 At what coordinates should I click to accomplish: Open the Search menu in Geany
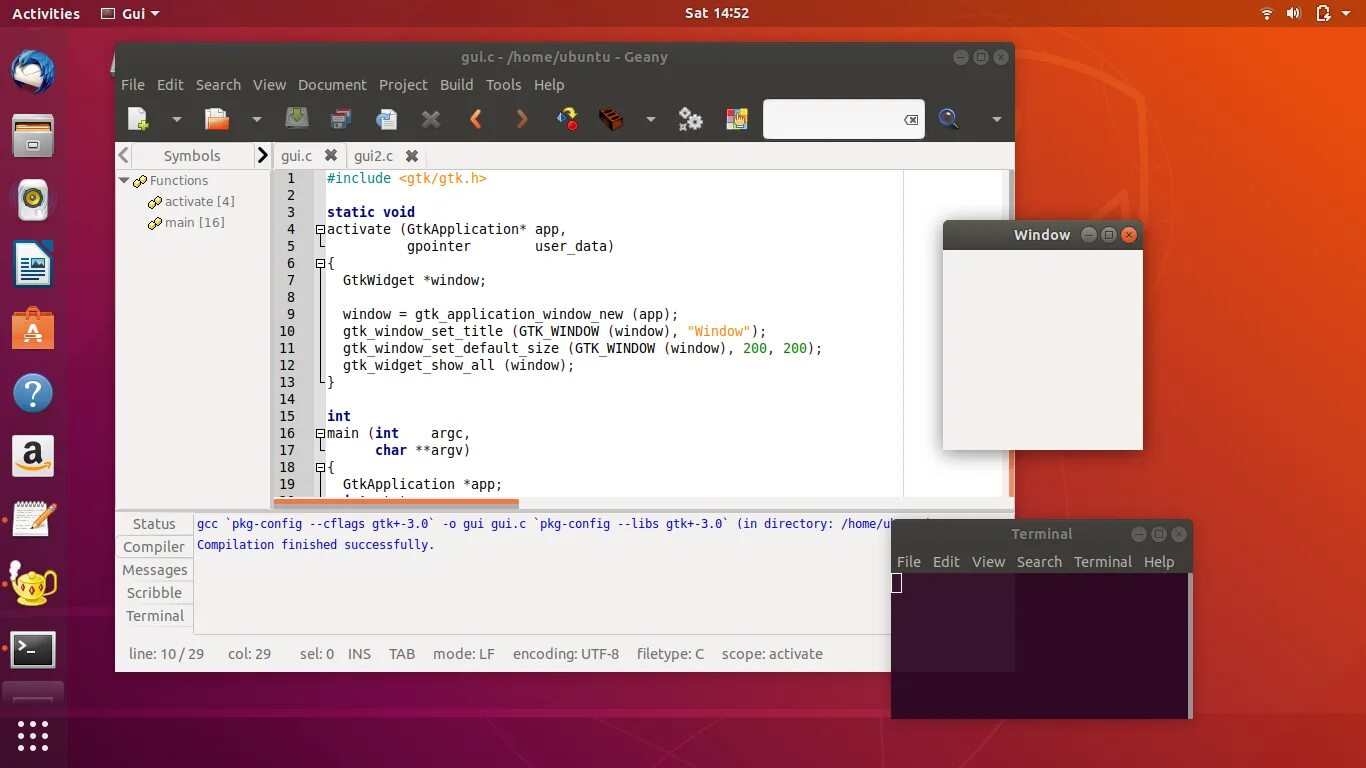click(218, 85)
